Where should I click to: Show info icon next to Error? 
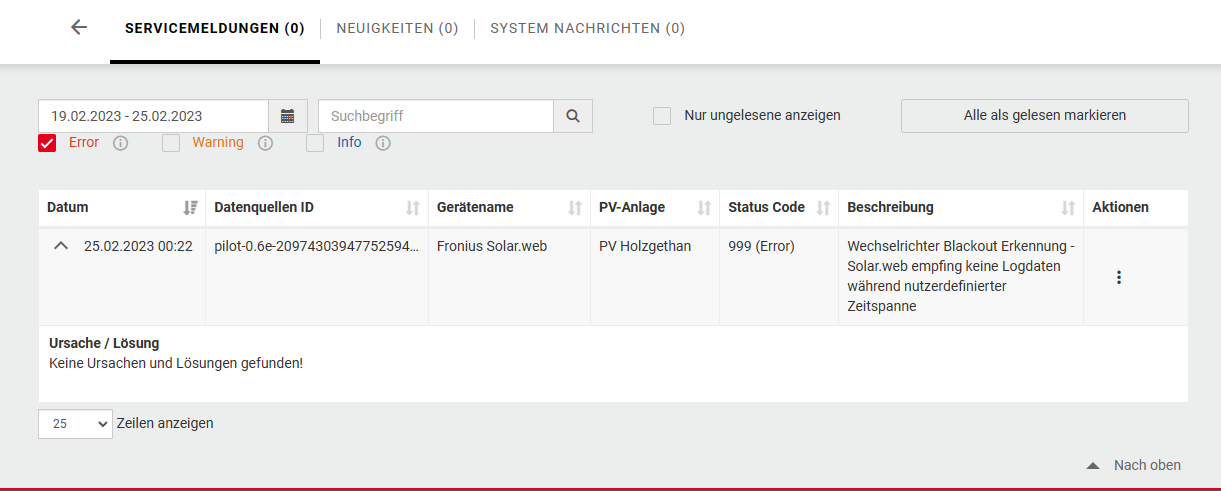click(x=121, y=143)
